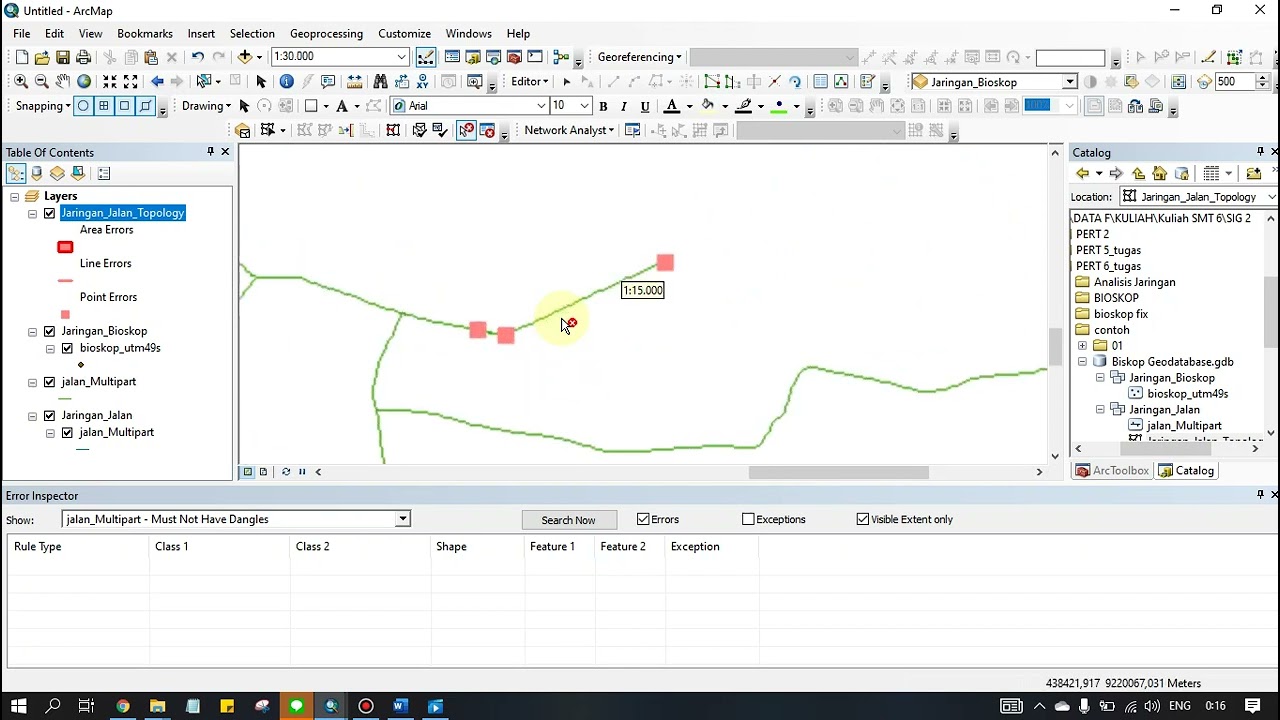Image resolution: width=1280 pixels, height=720 pixels.
Task: Click the fill color bucket swatch
Action: 708,106
